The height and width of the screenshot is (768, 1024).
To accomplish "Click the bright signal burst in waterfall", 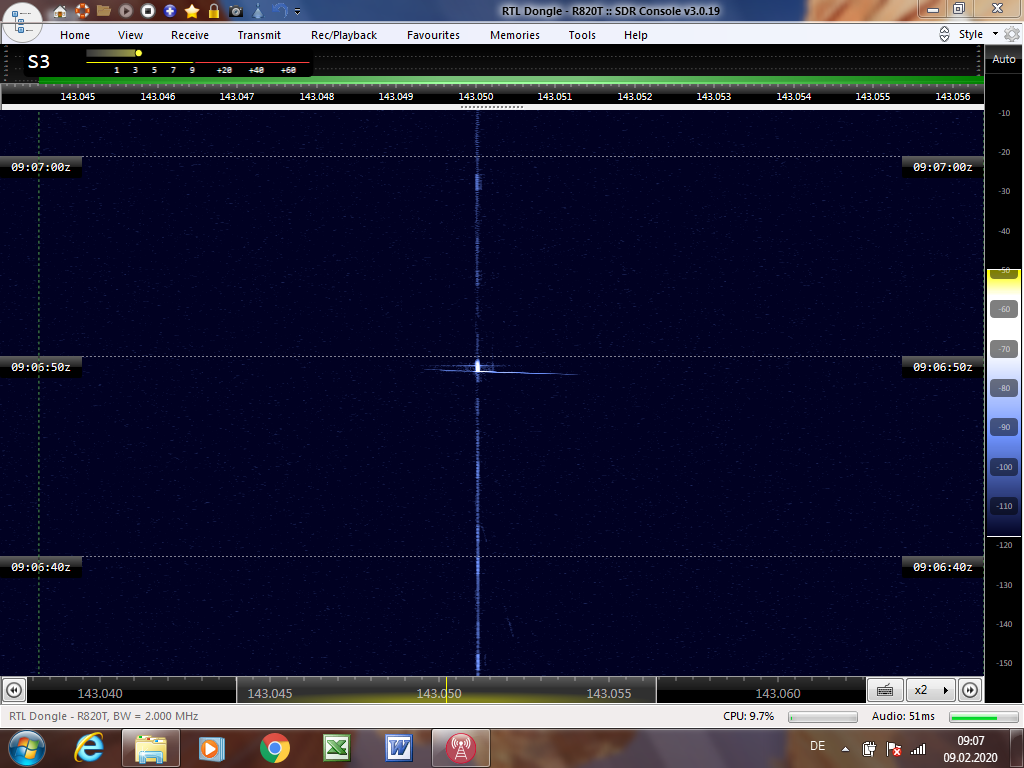I will [x=478, y=366].
